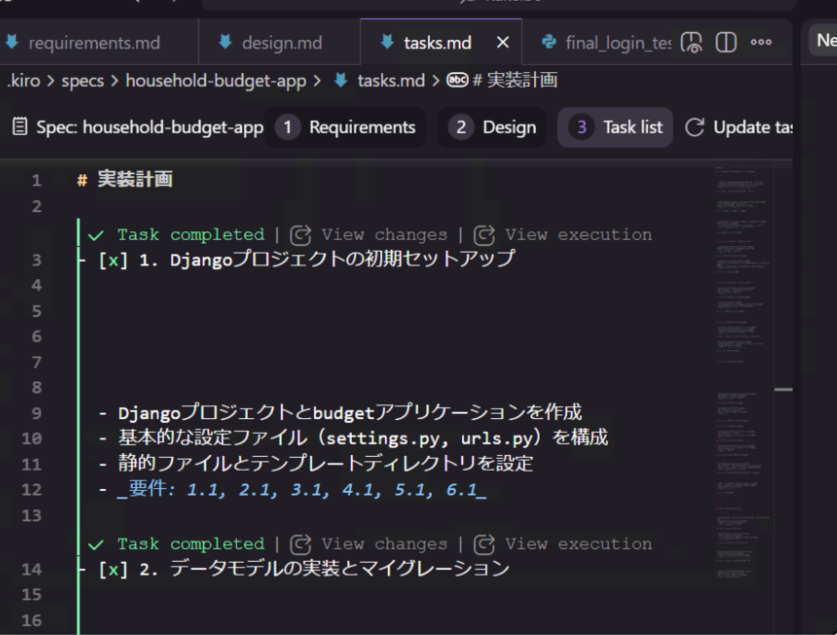Open the more actions ellipsis menu

tap(761, 42)
